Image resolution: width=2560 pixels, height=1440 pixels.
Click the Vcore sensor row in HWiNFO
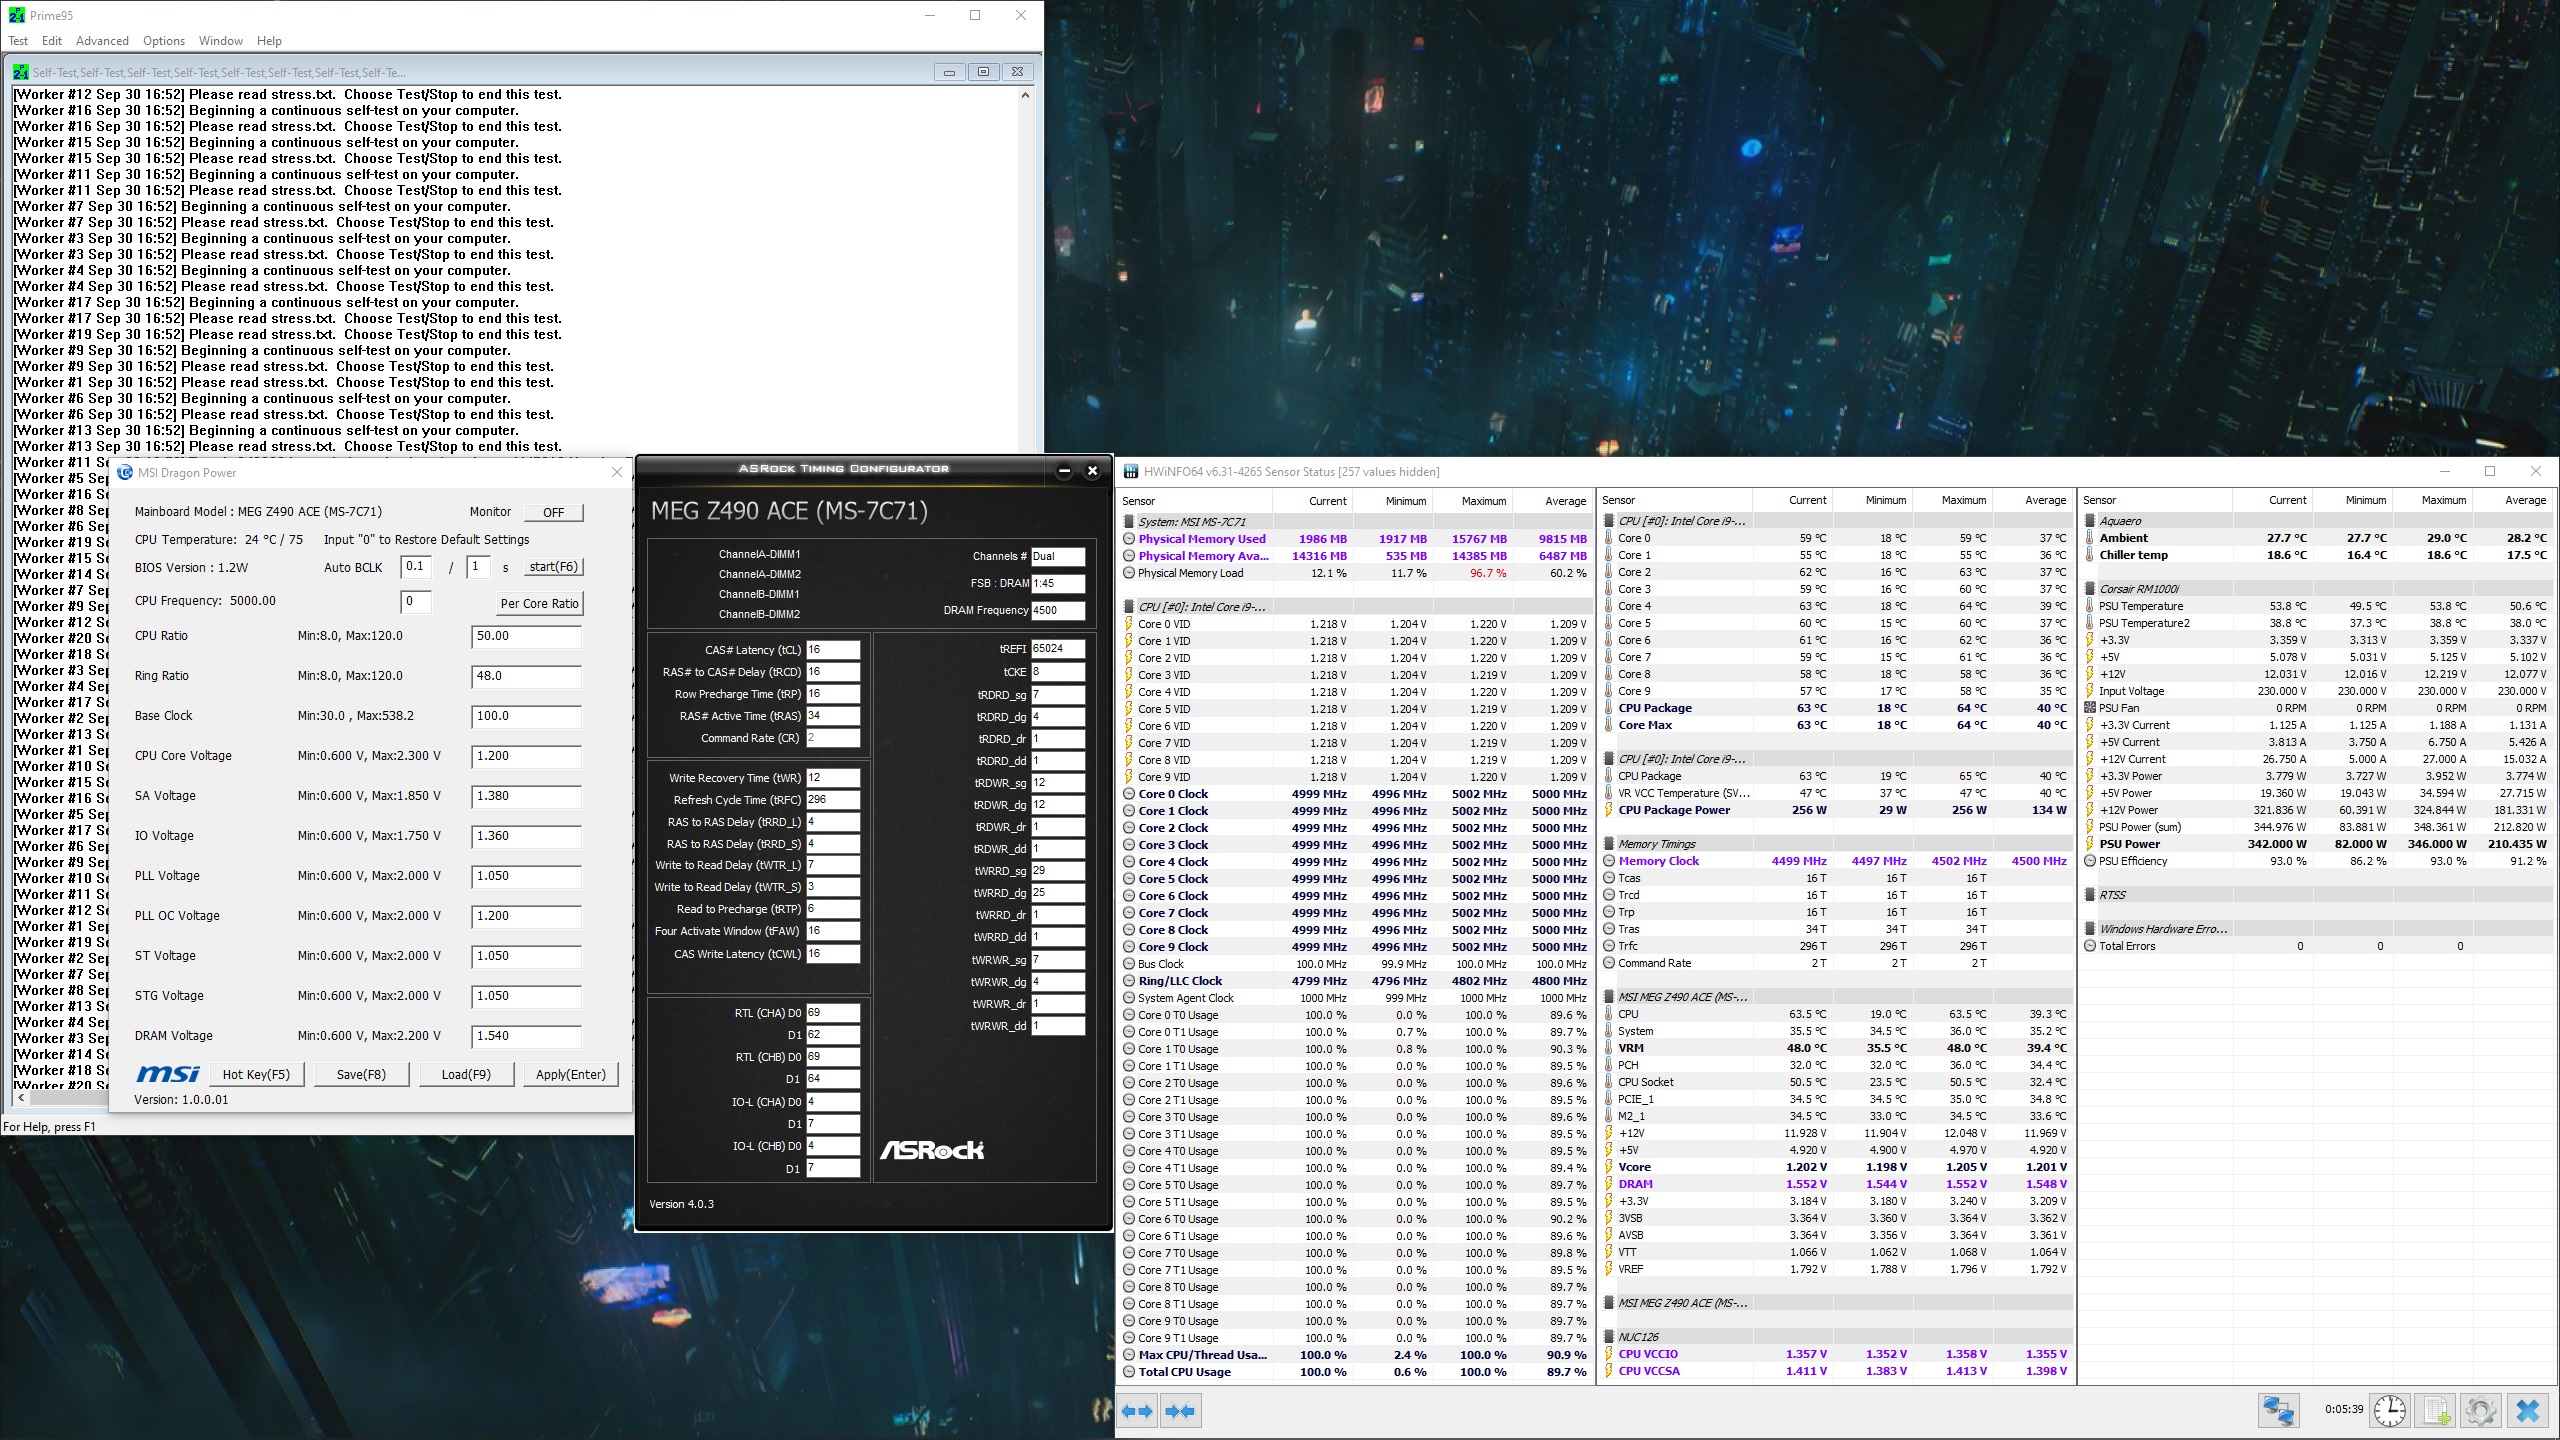point(1836,1167)
